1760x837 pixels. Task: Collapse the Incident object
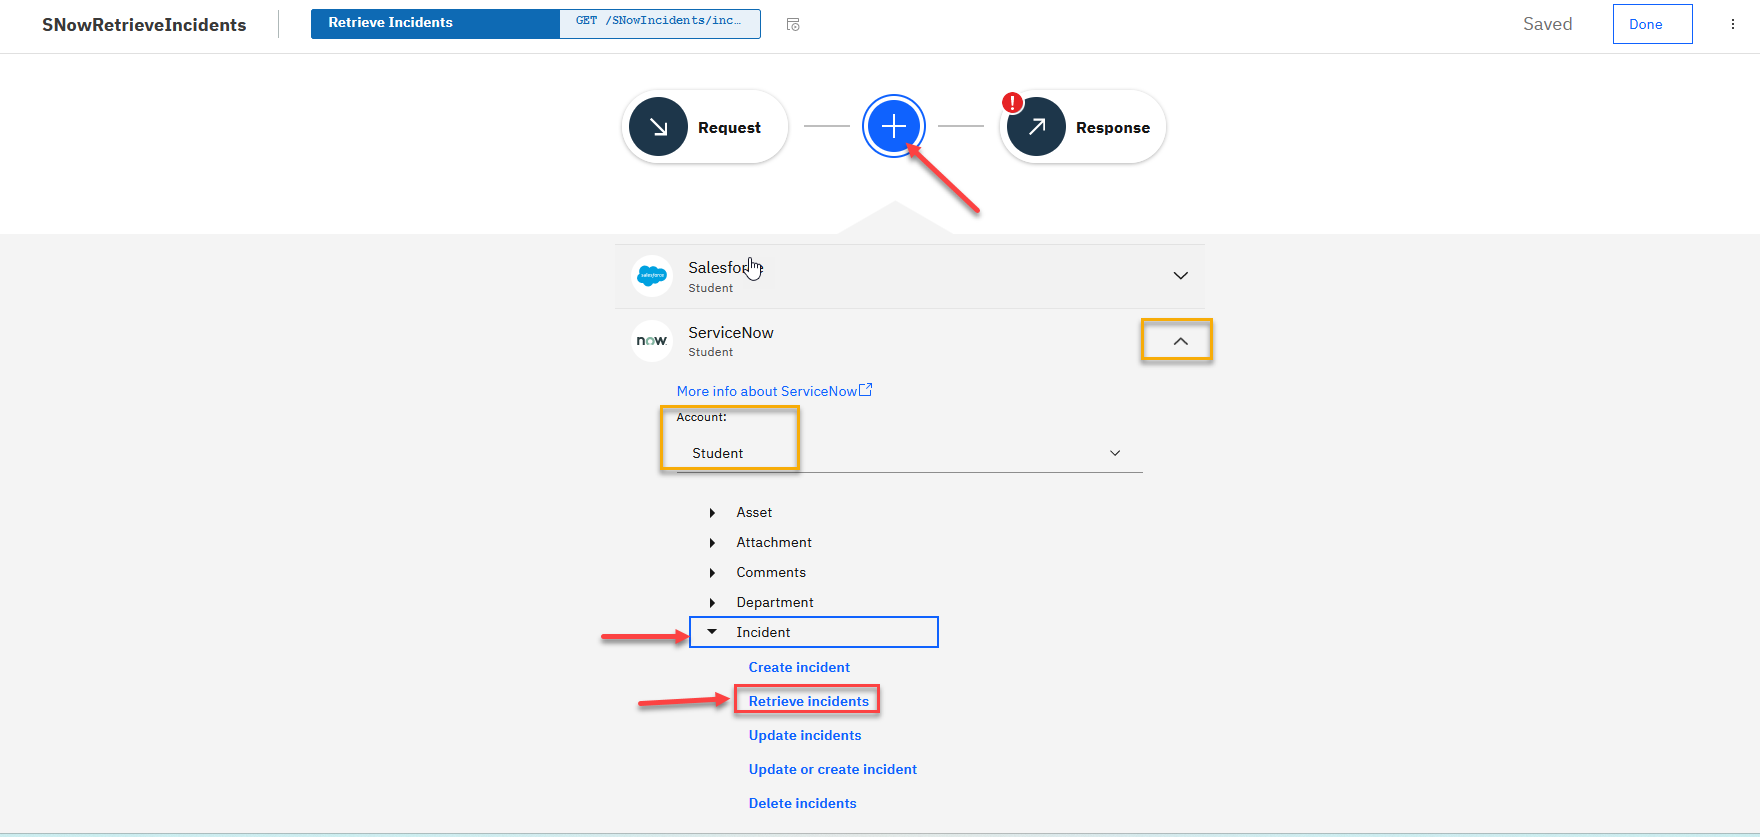point(712,632)
